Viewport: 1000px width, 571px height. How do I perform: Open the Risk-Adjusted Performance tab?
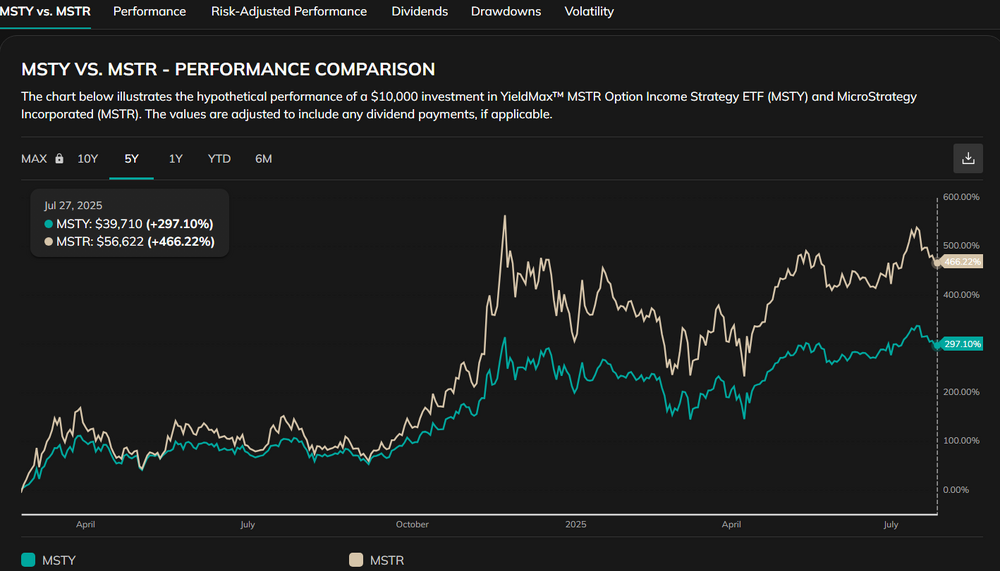(x=288, y=12)
